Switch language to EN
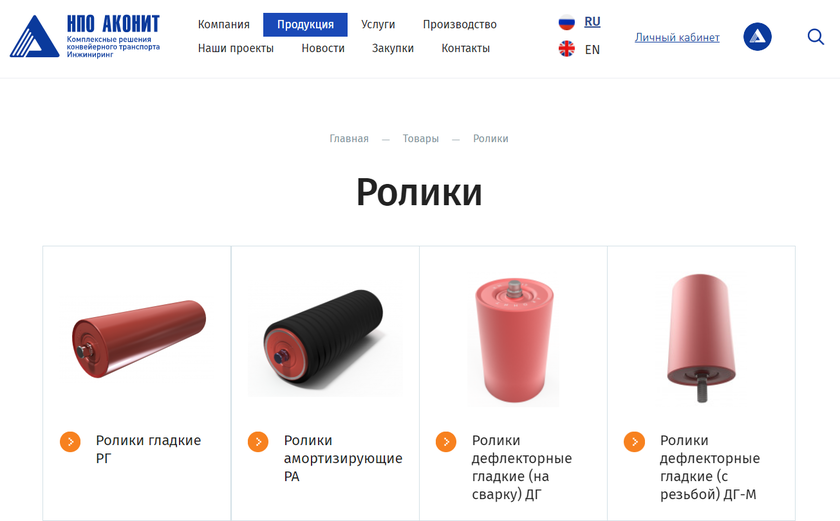Screen dimensions: 840x521 click(592, 50)
